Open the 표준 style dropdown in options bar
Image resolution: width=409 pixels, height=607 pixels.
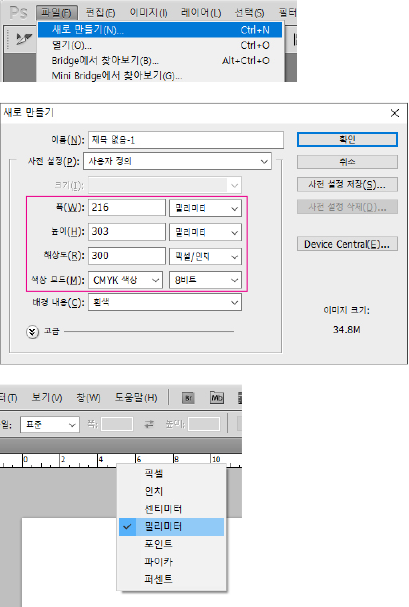(50, 425)
